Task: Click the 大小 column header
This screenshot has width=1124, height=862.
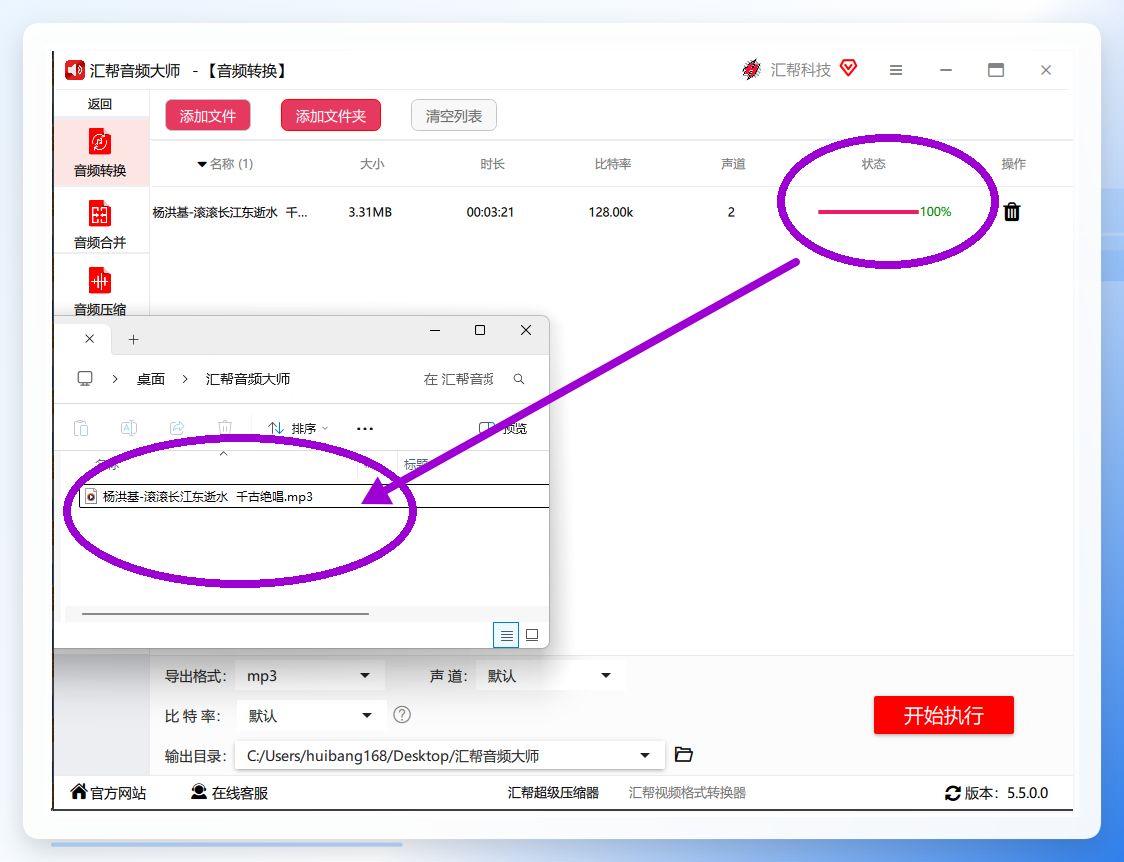Action: (x=372, y=164)
